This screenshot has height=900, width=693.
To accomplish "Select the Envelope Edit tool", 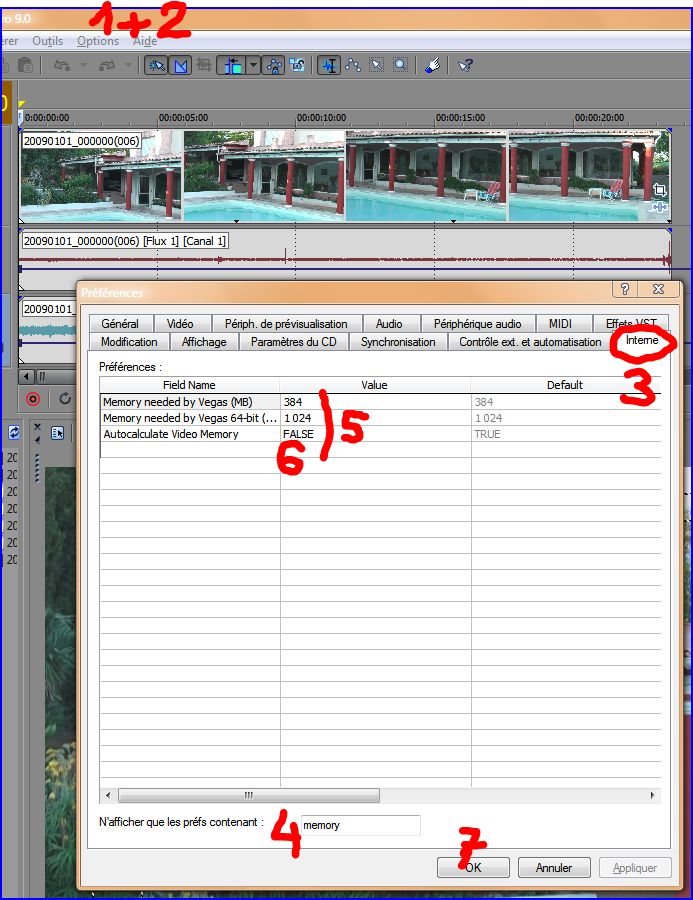I will click(353, 65).
